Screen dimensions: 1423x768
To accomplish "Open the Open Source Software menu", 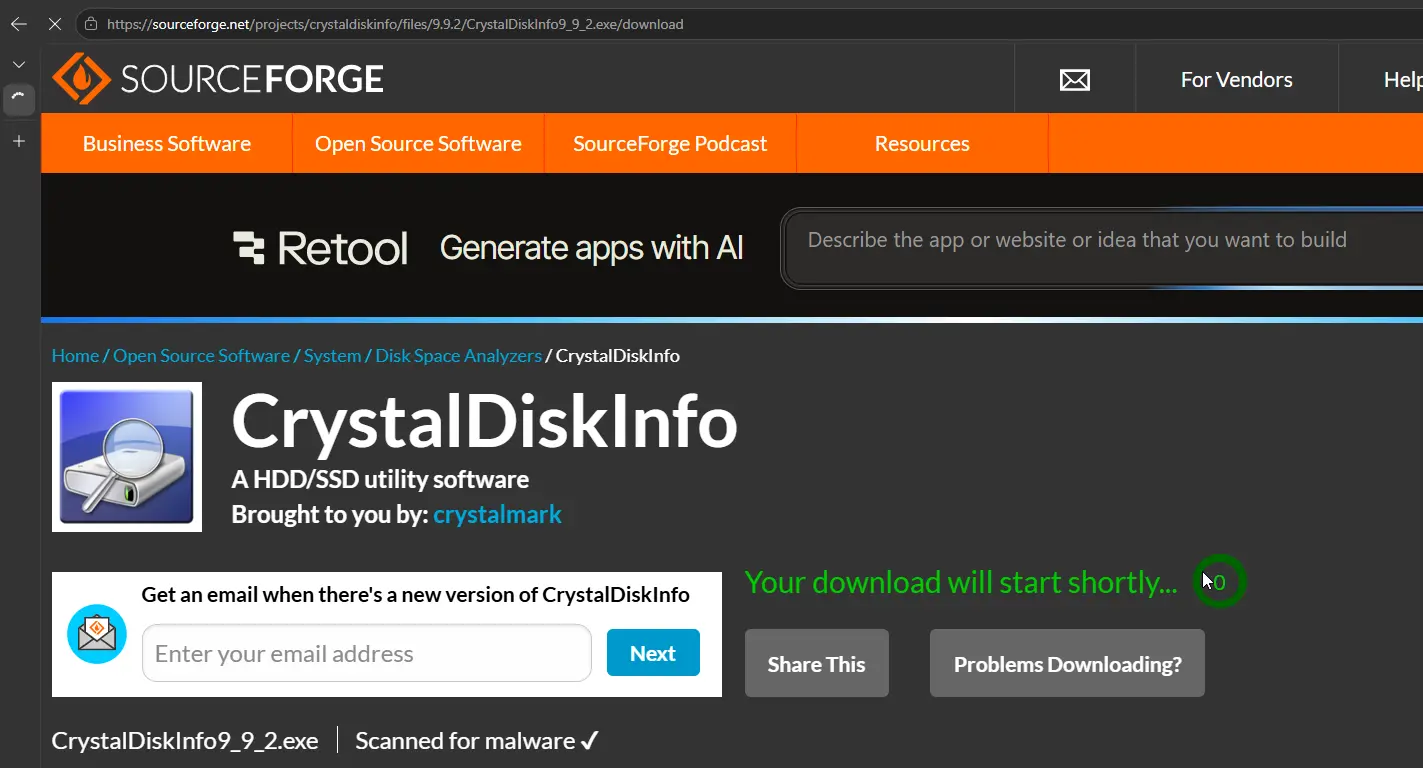I will click(418, 143).
